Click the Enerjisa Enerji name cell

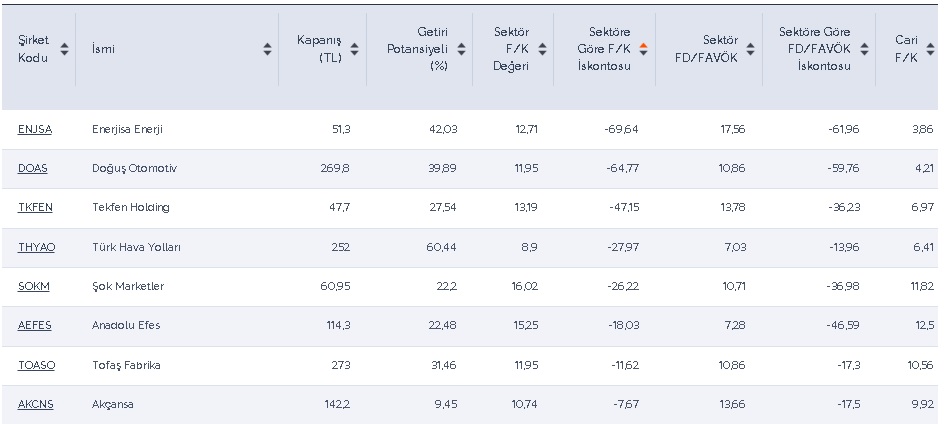click(127, 129)
